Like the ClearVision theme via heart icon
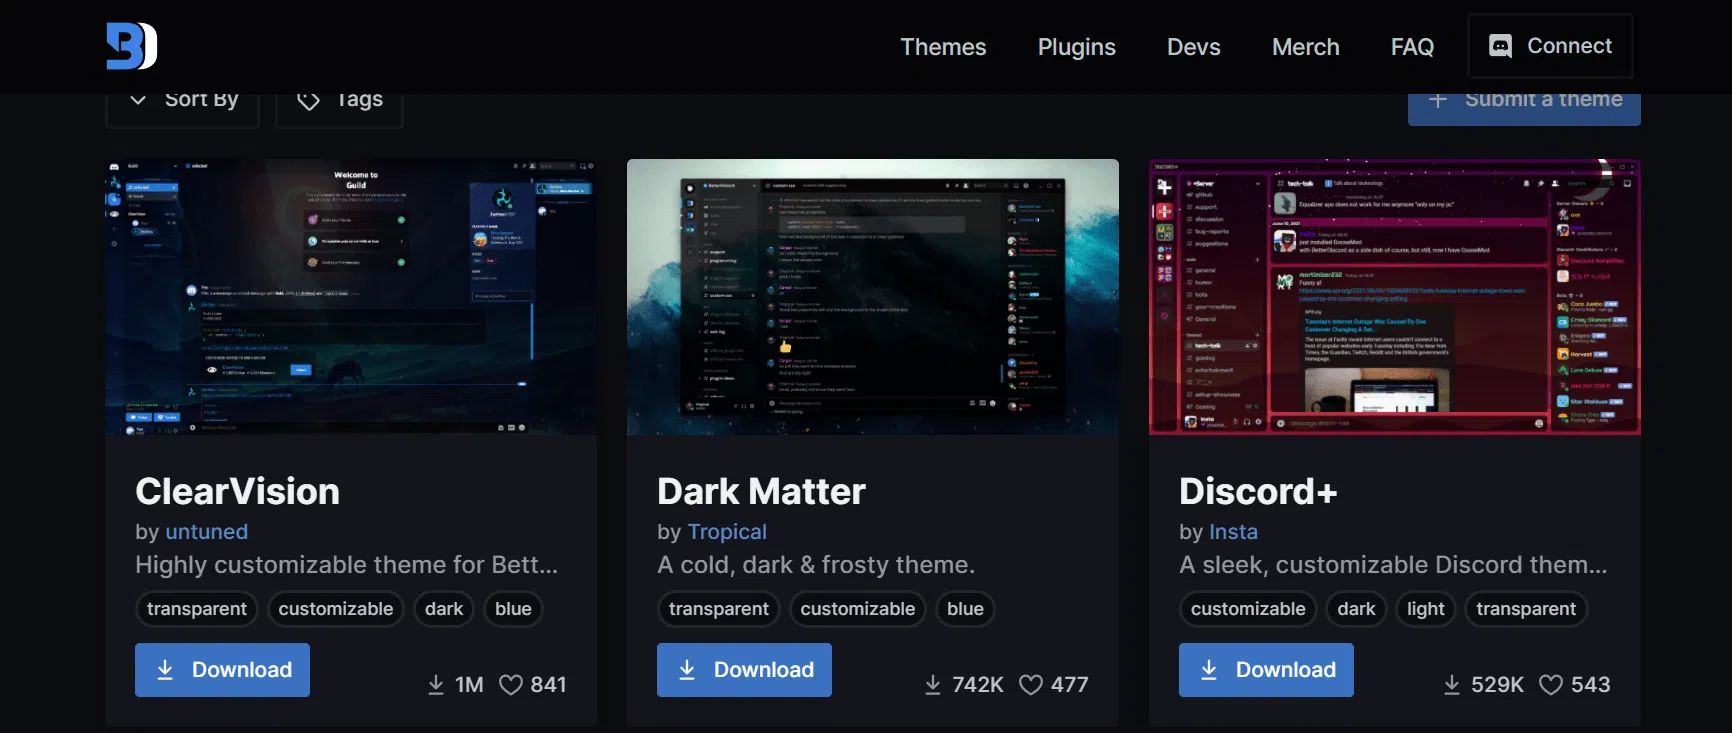Screen dimensions: 1732x733 click(x=511, y=685)
